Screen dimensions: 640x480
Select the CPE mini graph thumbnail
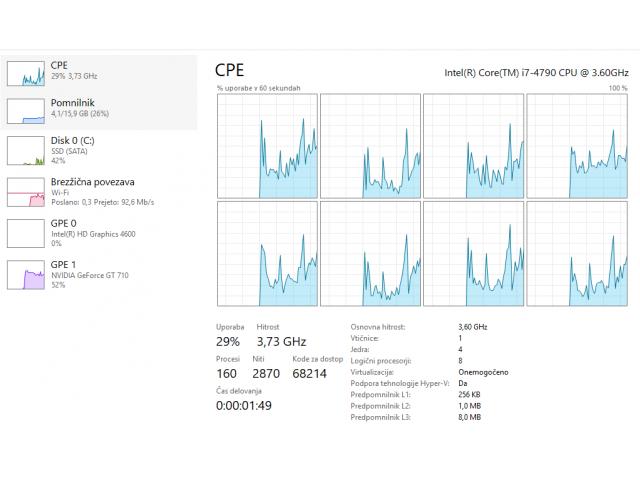pyautogui.click(x=26, y=72)
